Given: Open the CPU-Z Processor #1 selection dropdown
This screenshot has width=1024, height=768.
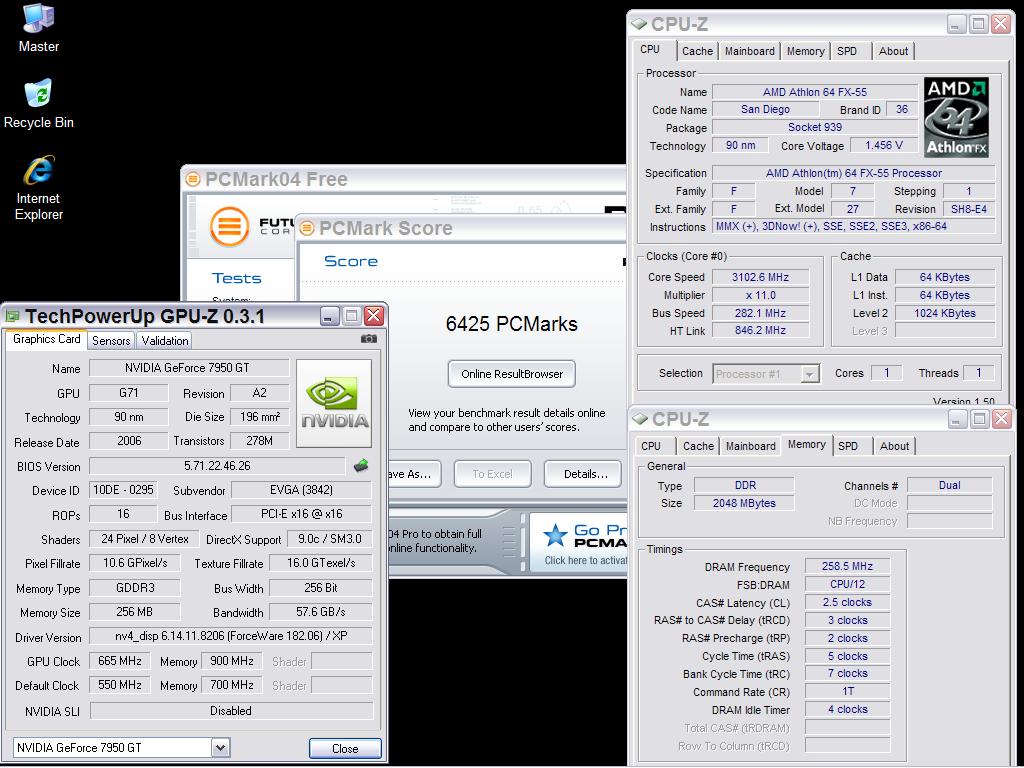Looking at the screenshot, I should coord(810,374).
